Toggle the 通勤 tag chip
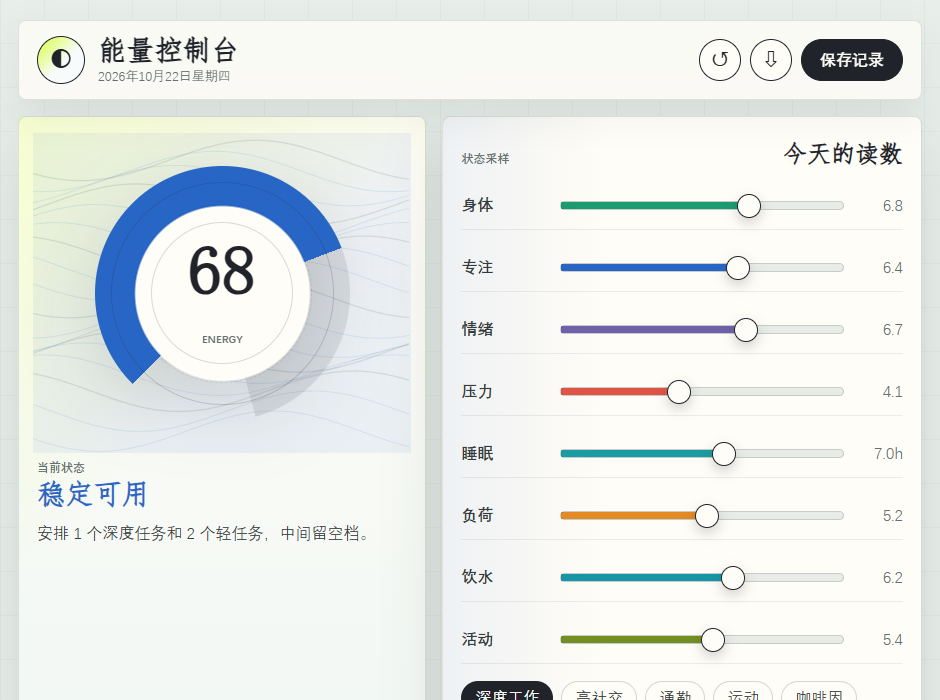The width and height of the screenshot is (940, 700). click(675, 692)
